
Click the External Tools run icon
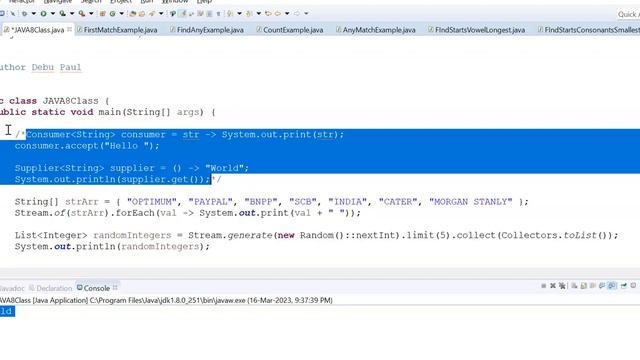click(x=82, y=14)
